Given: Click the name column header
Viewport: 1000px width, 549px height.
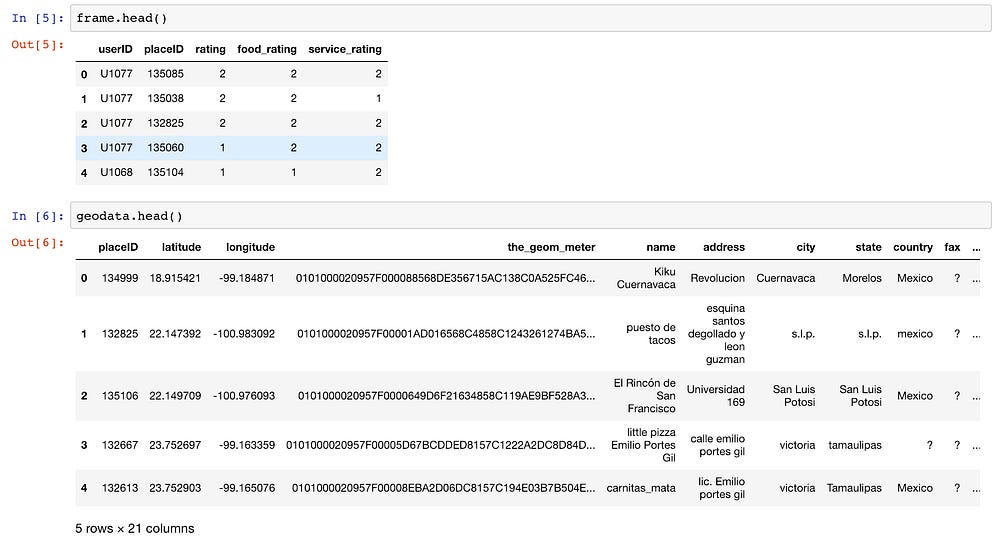Looking at the screenshot, I should tap(661, 247).
